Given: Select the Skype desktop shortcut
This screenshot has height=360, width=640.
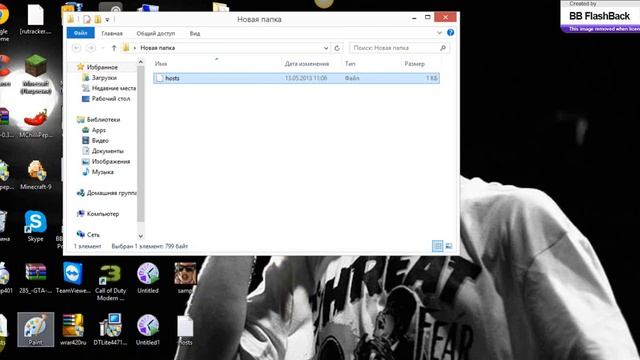Looking at the screenshot, I should pyautogui.click(x=36, y=227).
